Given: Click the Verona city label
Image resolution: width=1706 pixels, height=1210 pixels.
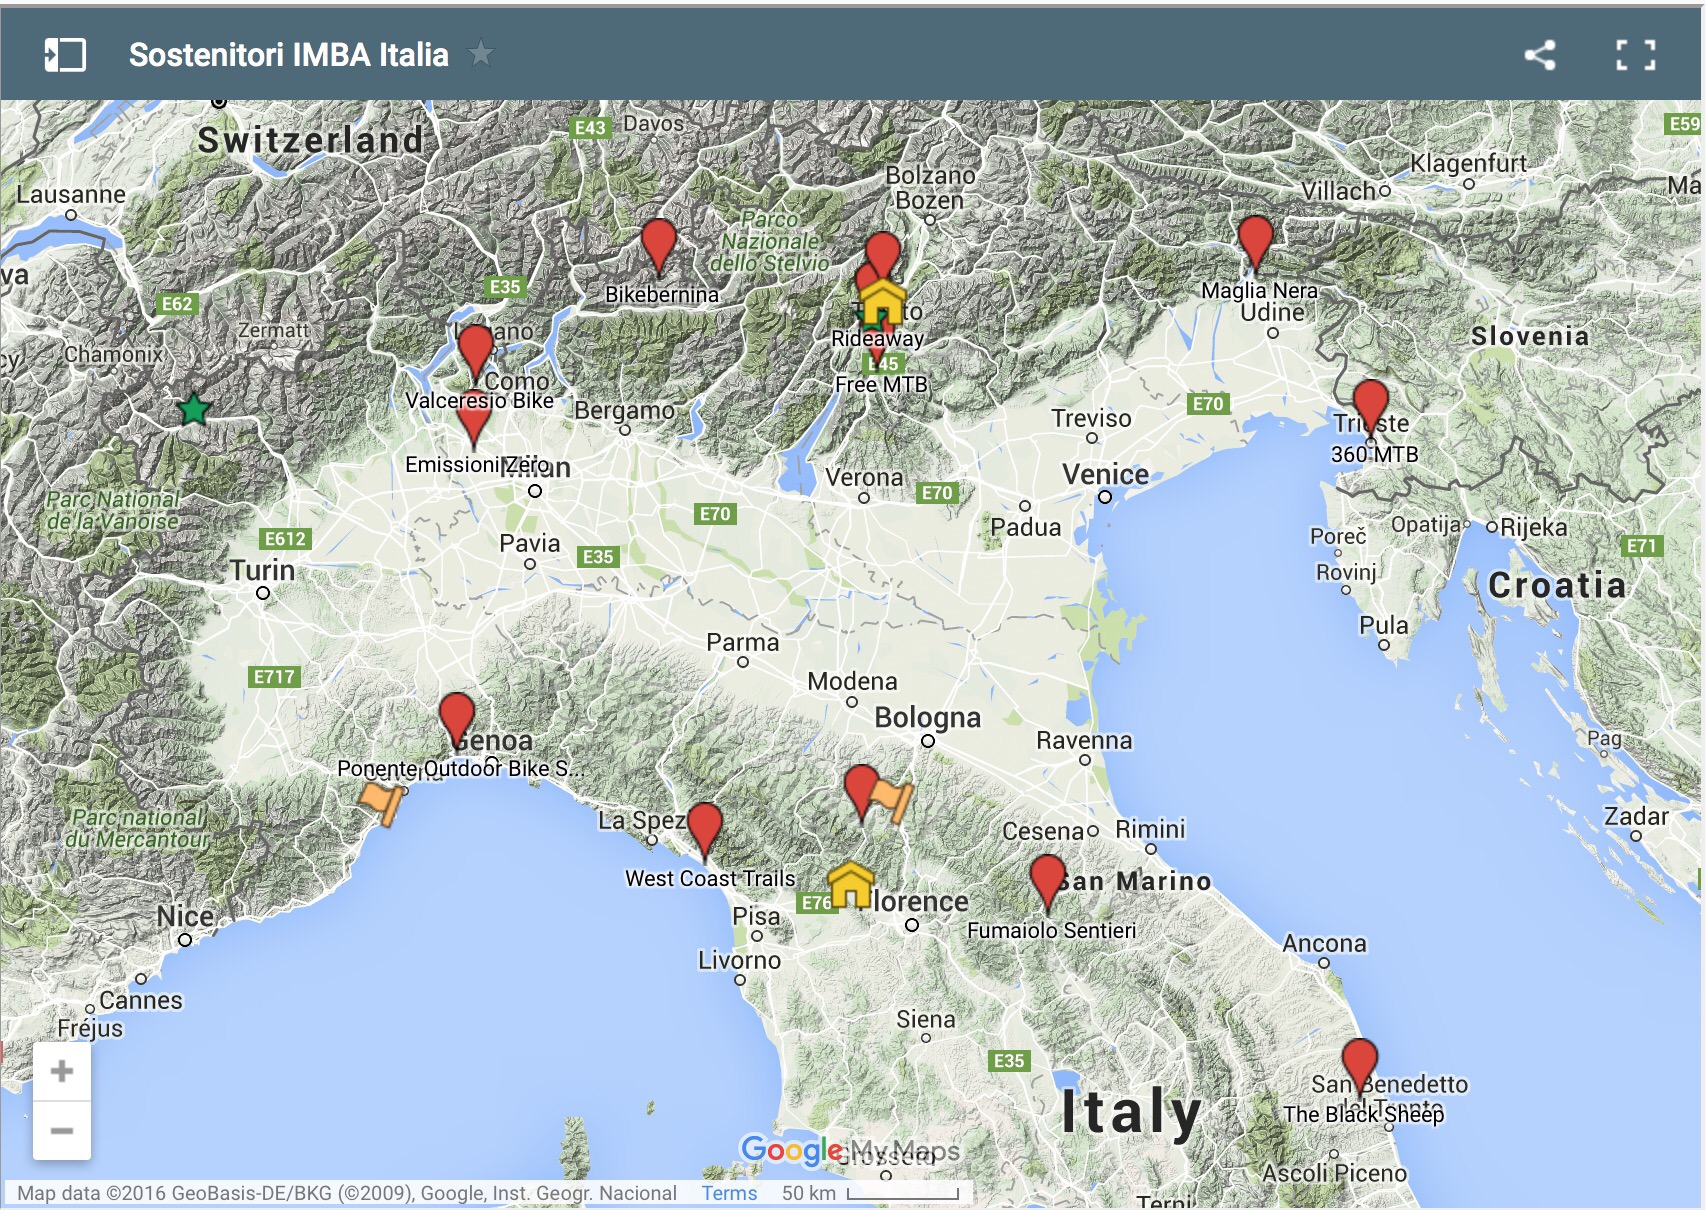Looking at the screenshot, I should point(864,477).
